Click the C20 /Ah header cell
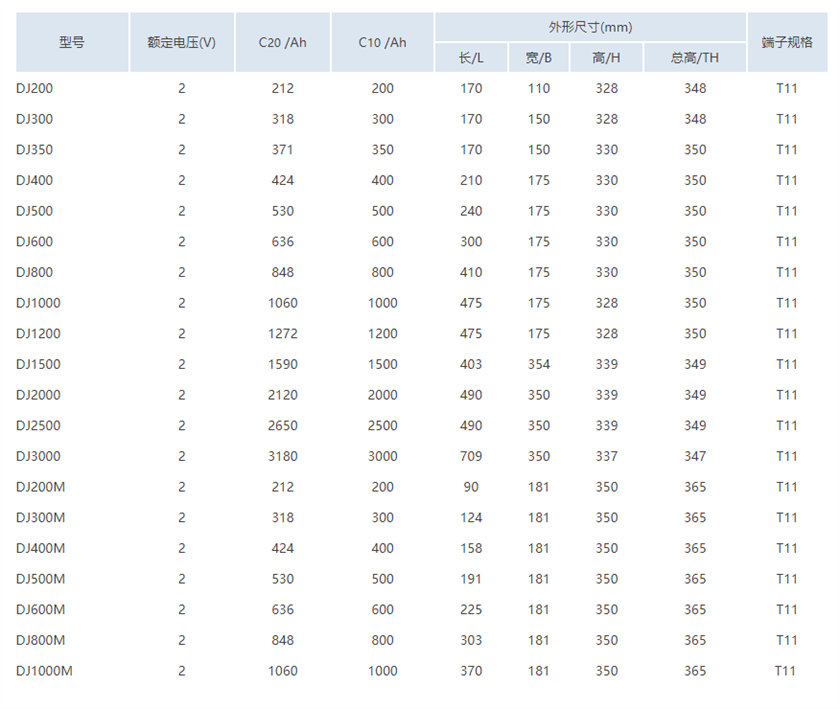This screenshot has width=840, height=709. pyautogui.click(x=282, y=42)
